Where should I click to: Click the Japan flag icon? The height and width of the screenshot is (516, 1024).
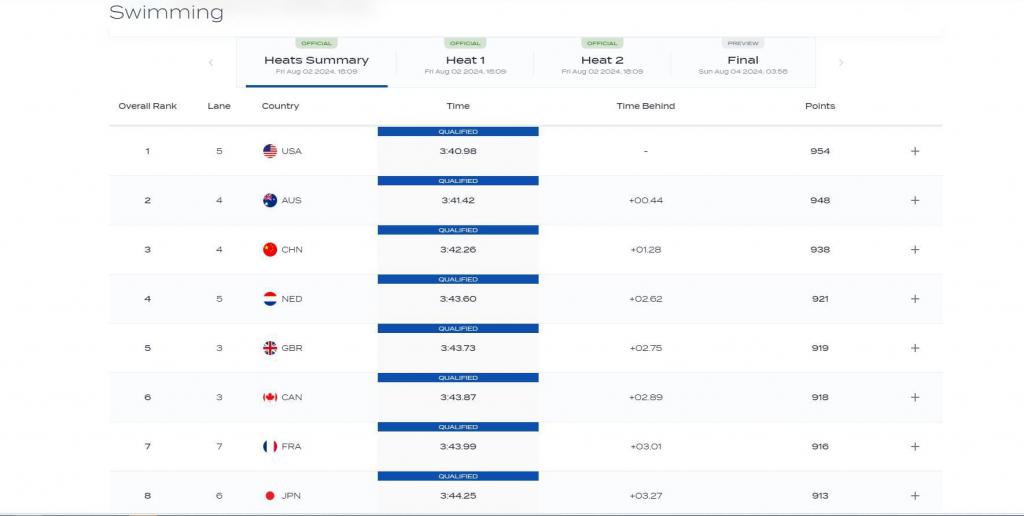(270, 495)
